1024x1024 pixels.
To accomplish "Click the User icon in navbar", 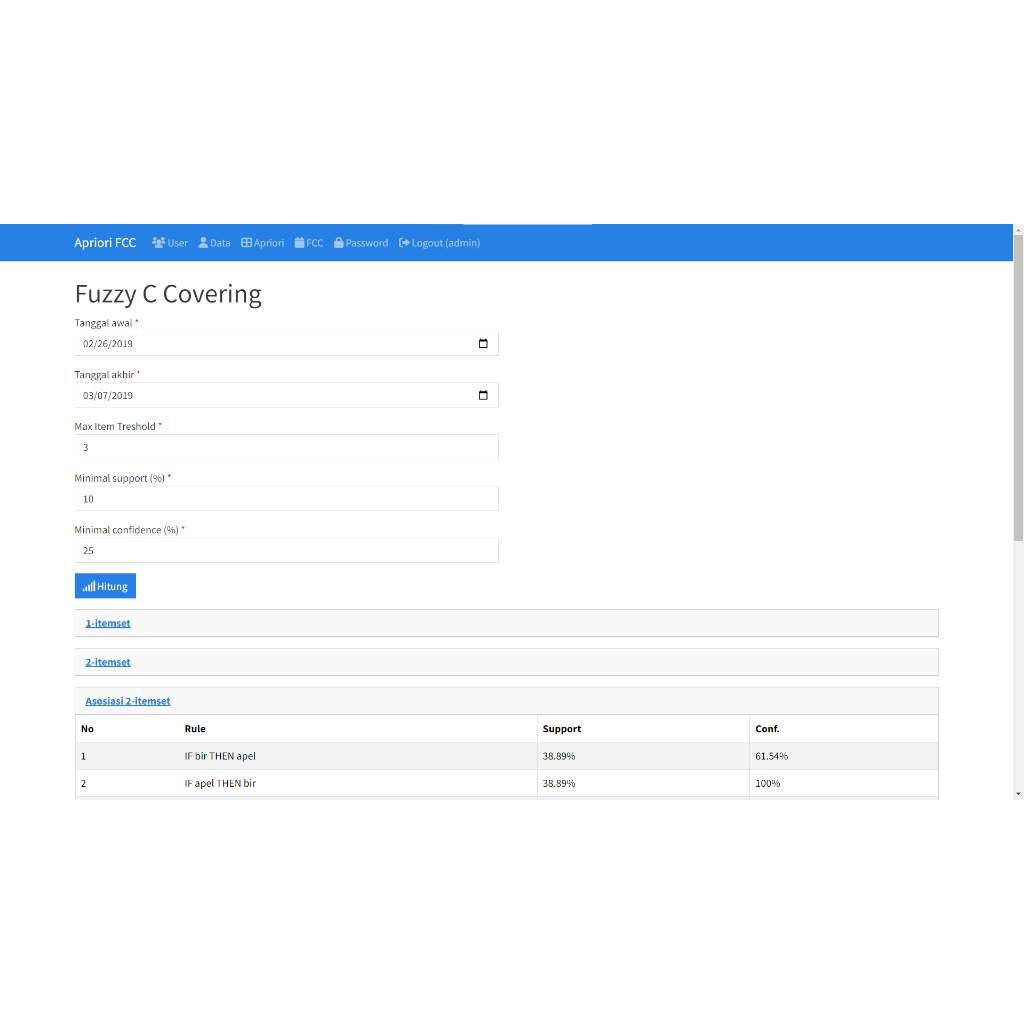I will click(x=159, y=243).
